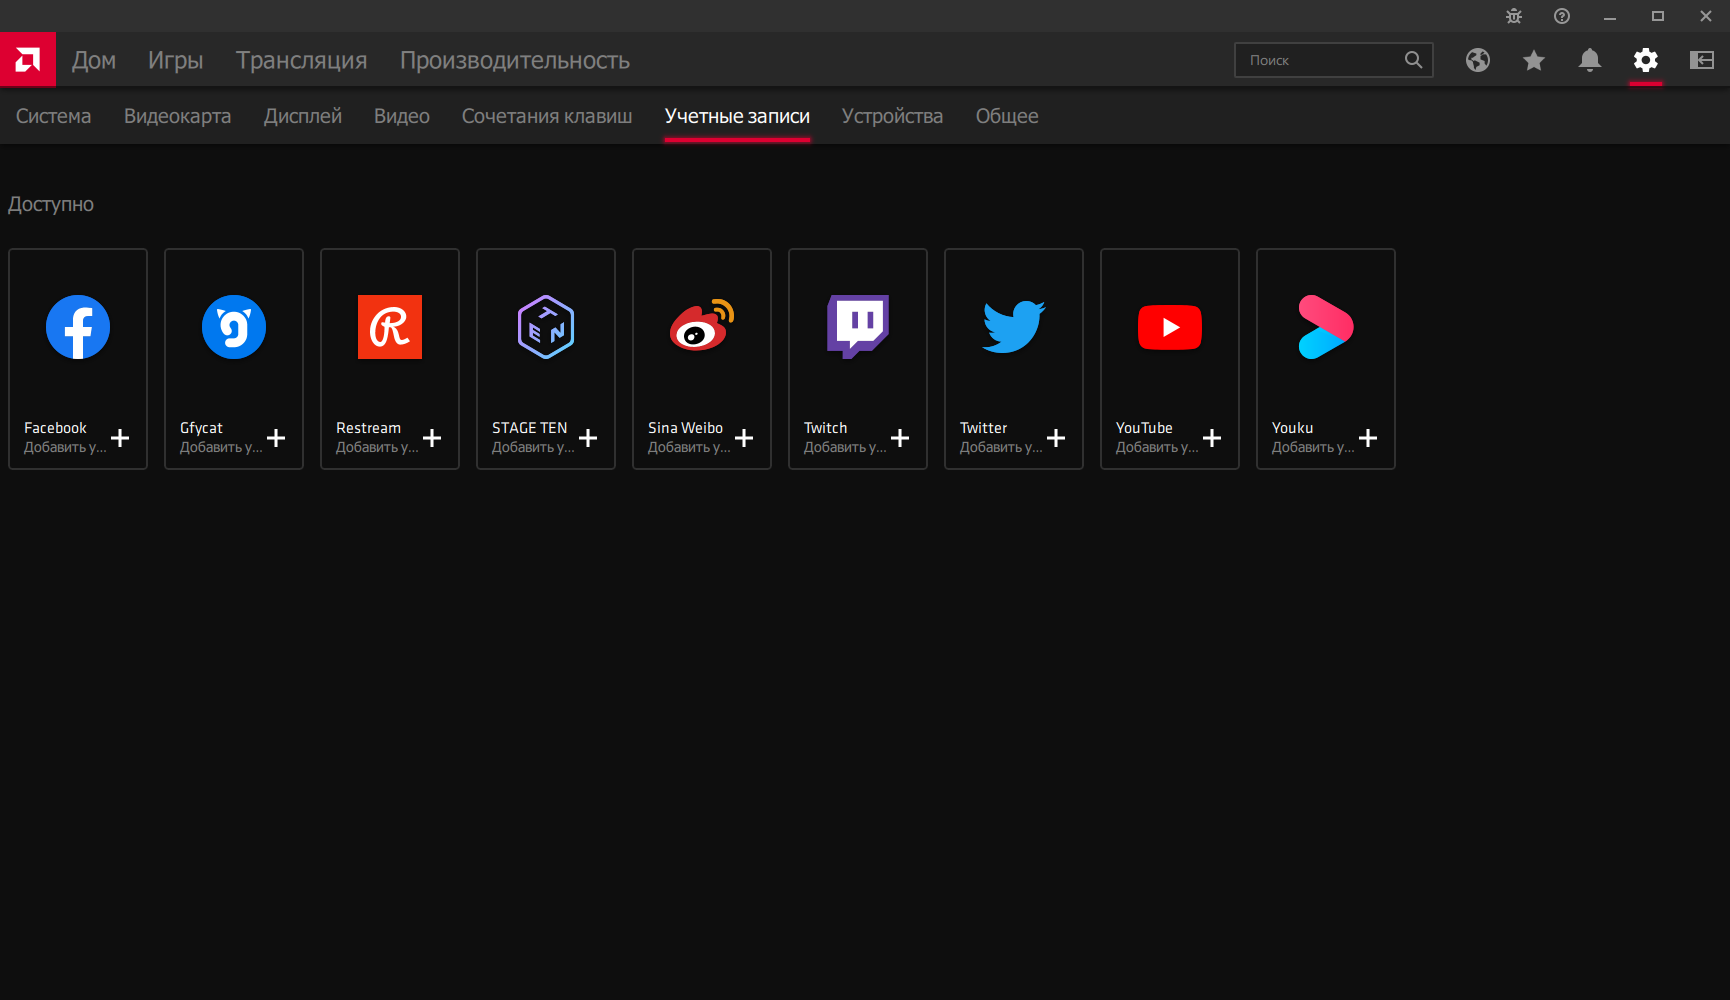This screenshot has height=1000, width=1730.
Task: Click the Facebook card label text
Action: coord(56,428)
